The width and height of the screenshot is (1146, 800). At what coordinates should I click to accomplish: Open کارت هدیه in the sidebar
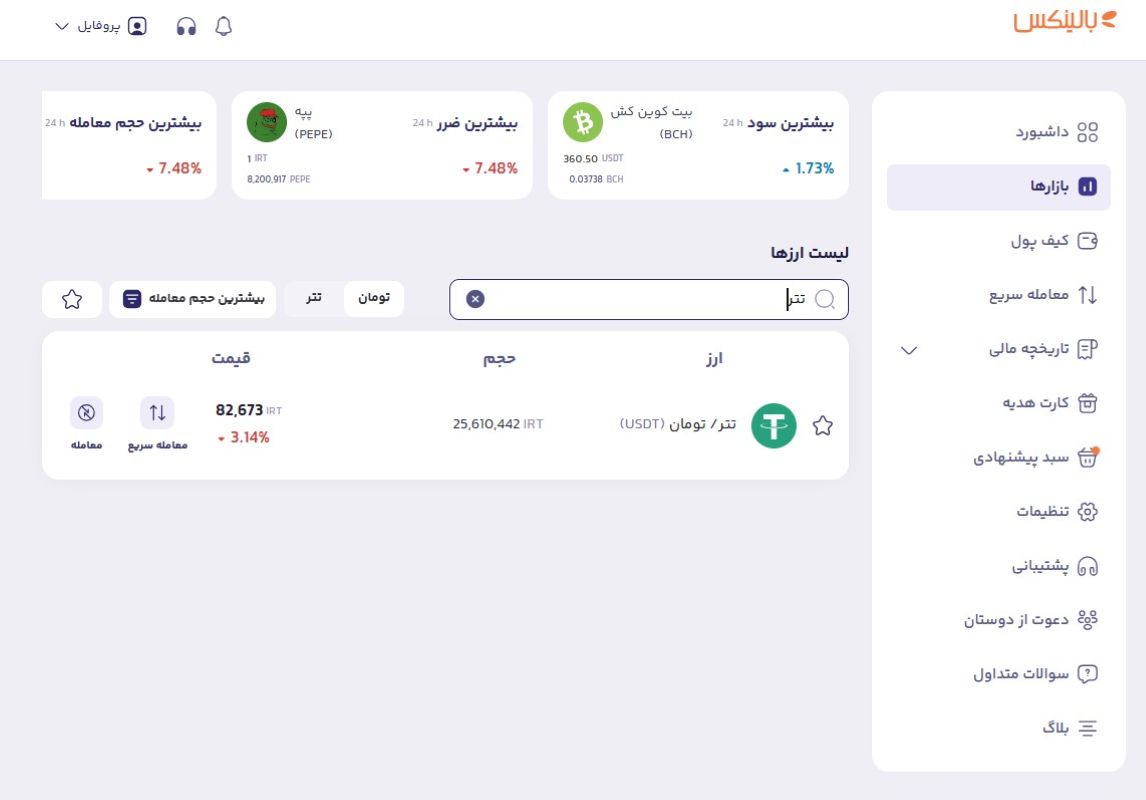998,403
